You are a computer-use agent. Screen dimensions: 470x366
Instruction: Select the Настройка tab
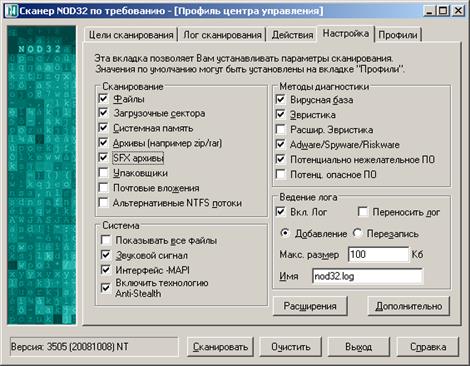tap(346, 34)
